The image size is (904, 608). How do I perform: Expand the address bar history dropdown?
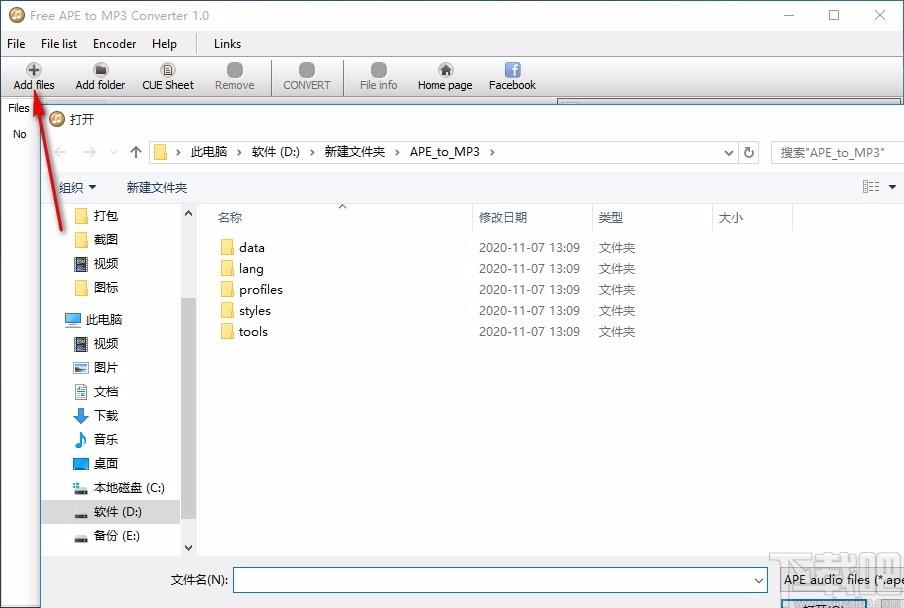coord(729,153)
